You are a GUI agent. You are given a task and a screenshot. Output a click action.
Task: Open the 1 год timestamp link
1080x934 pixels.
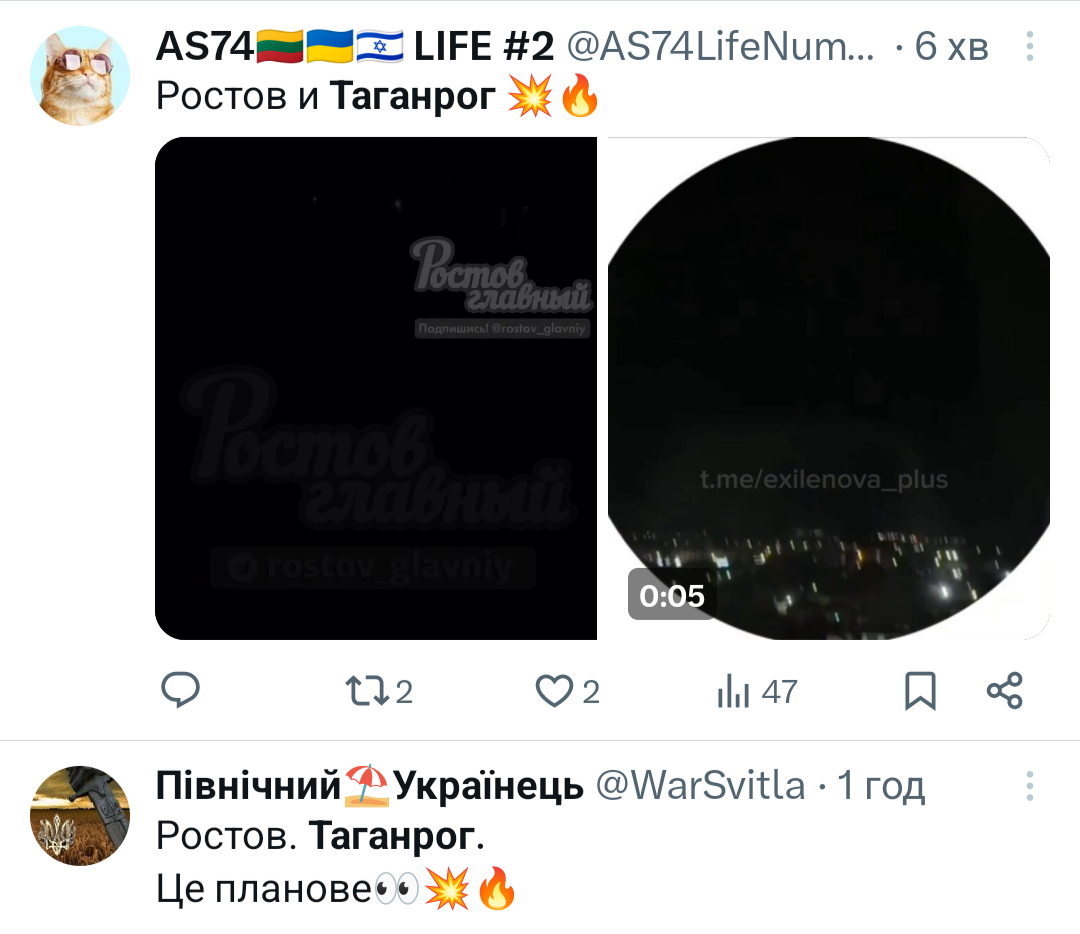click(x=881, y=785)
